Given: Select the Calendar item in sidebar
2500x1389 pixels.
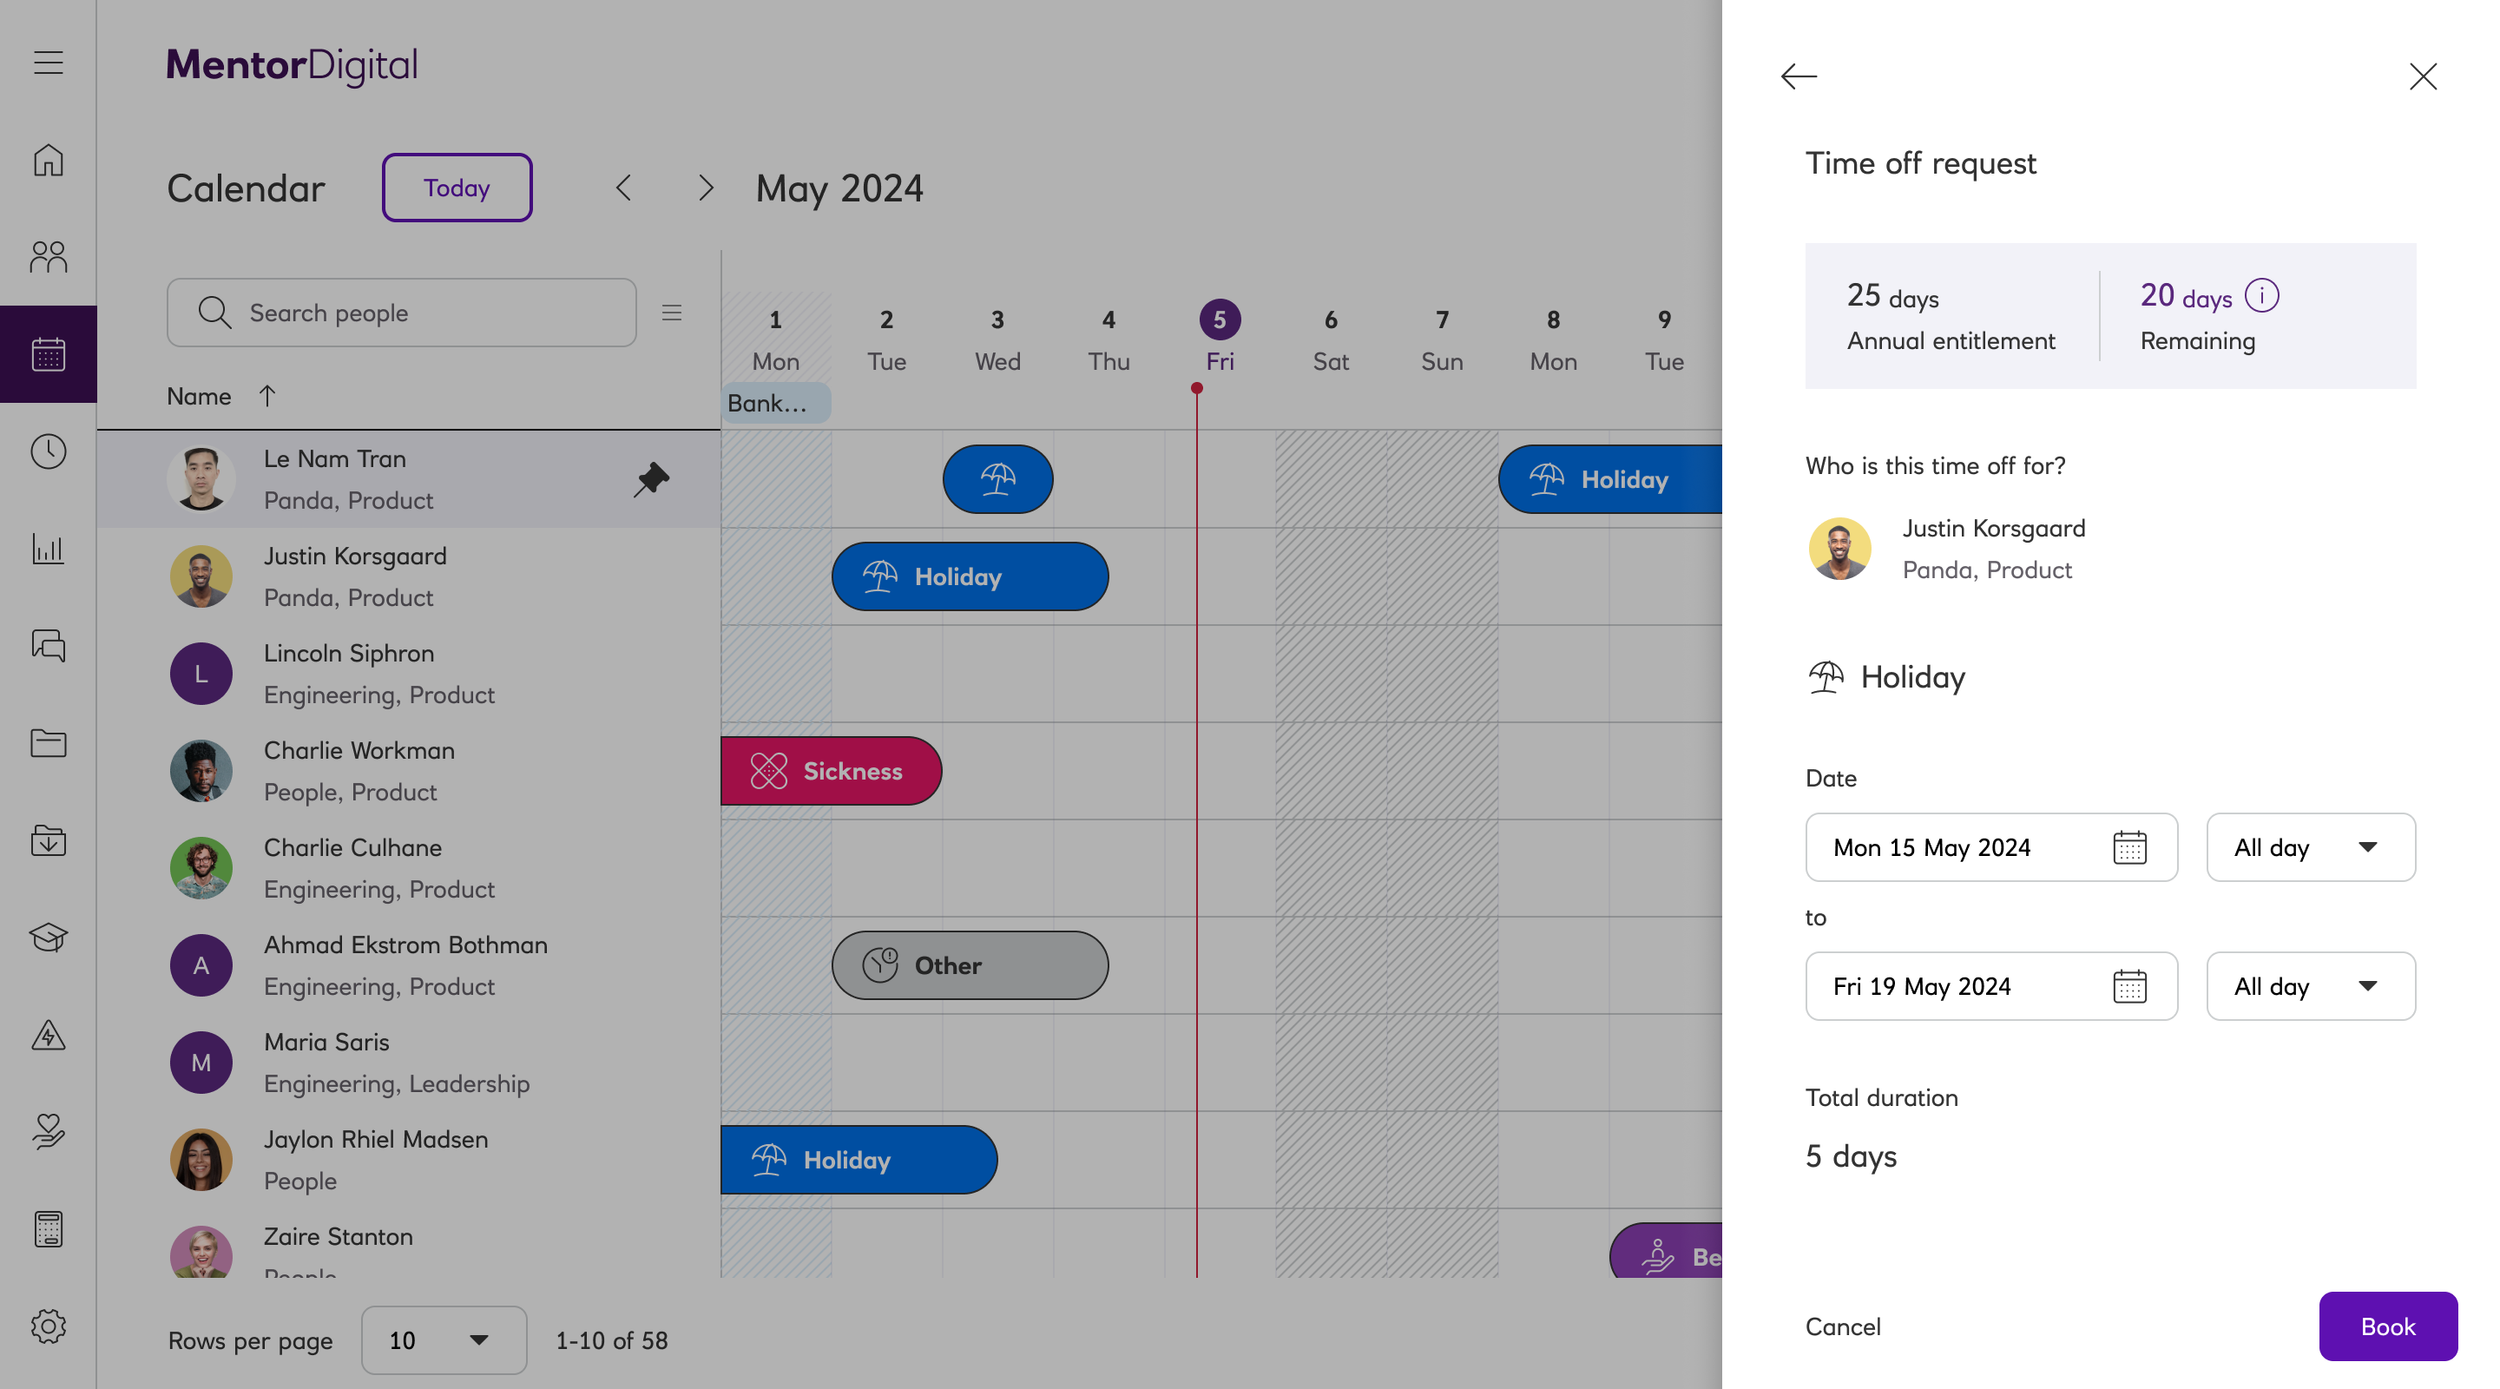Looking at the screenshot, I should [48, 354].
